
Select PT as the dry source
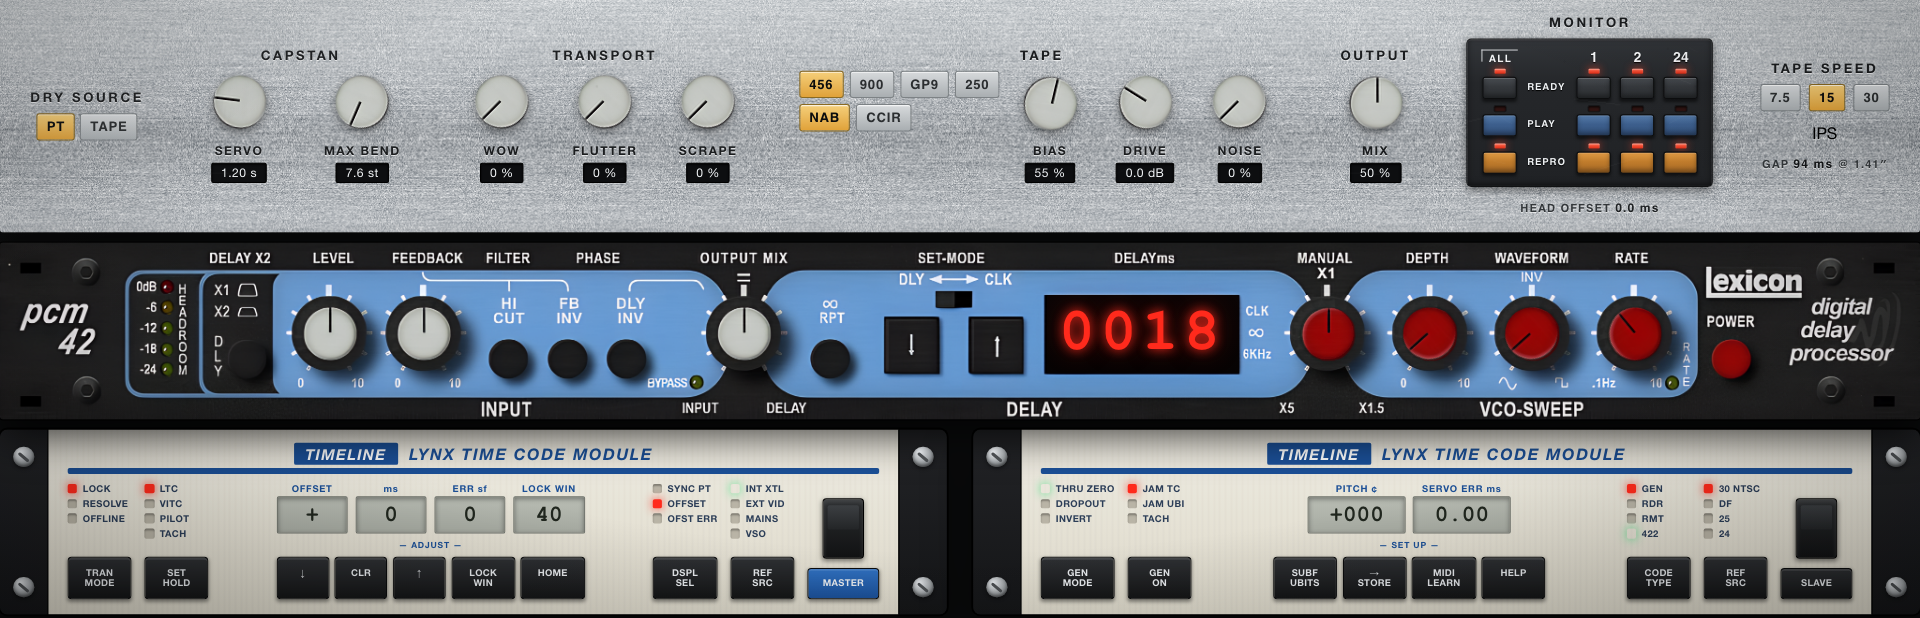55,127
